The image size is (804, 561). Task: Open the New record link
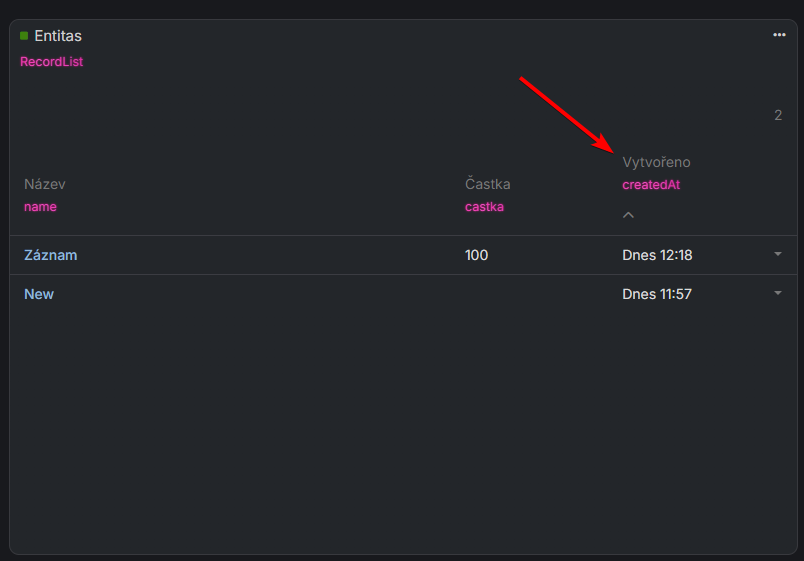39,294
